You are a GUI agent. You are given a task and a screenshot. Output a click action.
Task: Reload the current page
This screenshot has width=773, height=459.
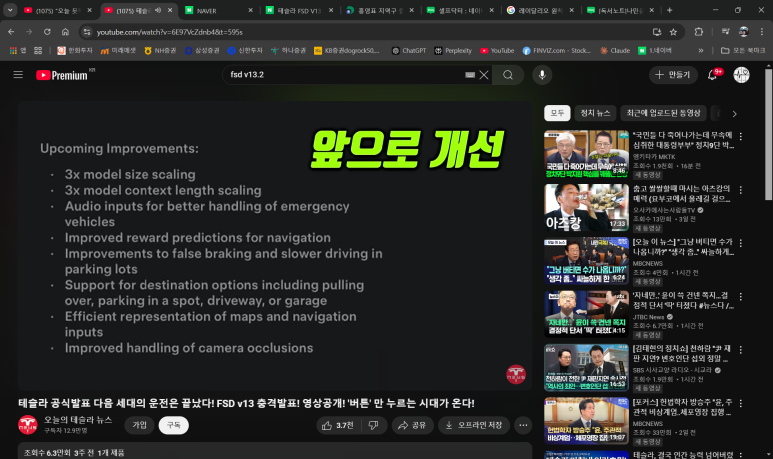[47, 32]
